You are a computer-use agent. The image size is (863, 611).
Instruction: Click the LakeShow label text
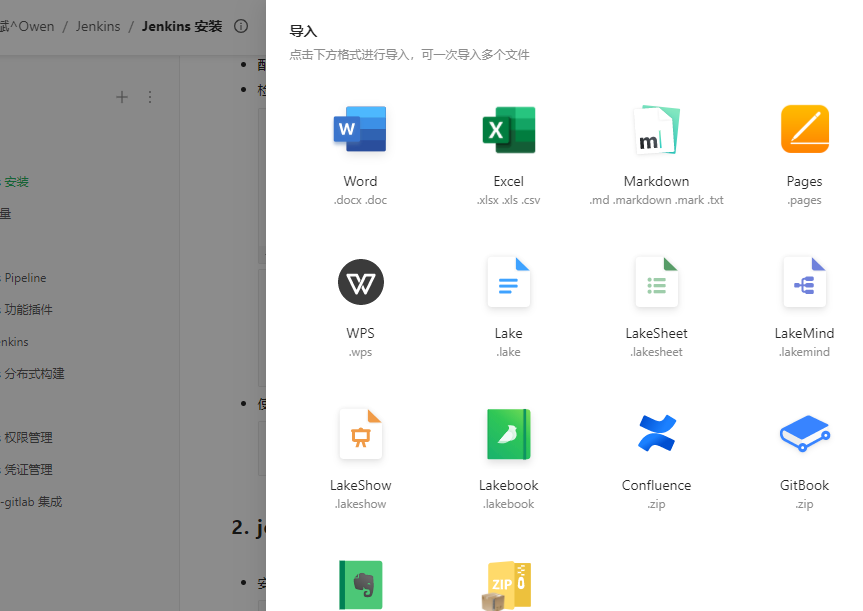point(361,485)
